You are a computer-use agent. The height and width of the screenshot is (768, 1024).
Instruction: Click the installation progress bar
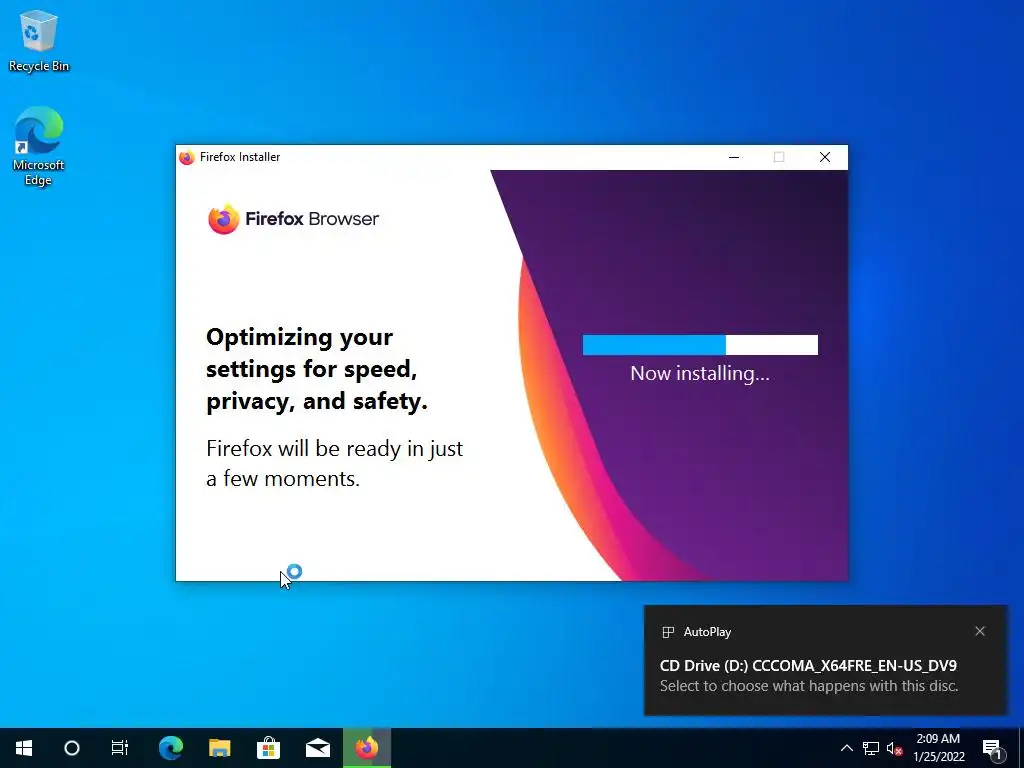click(x=700, y=345)
